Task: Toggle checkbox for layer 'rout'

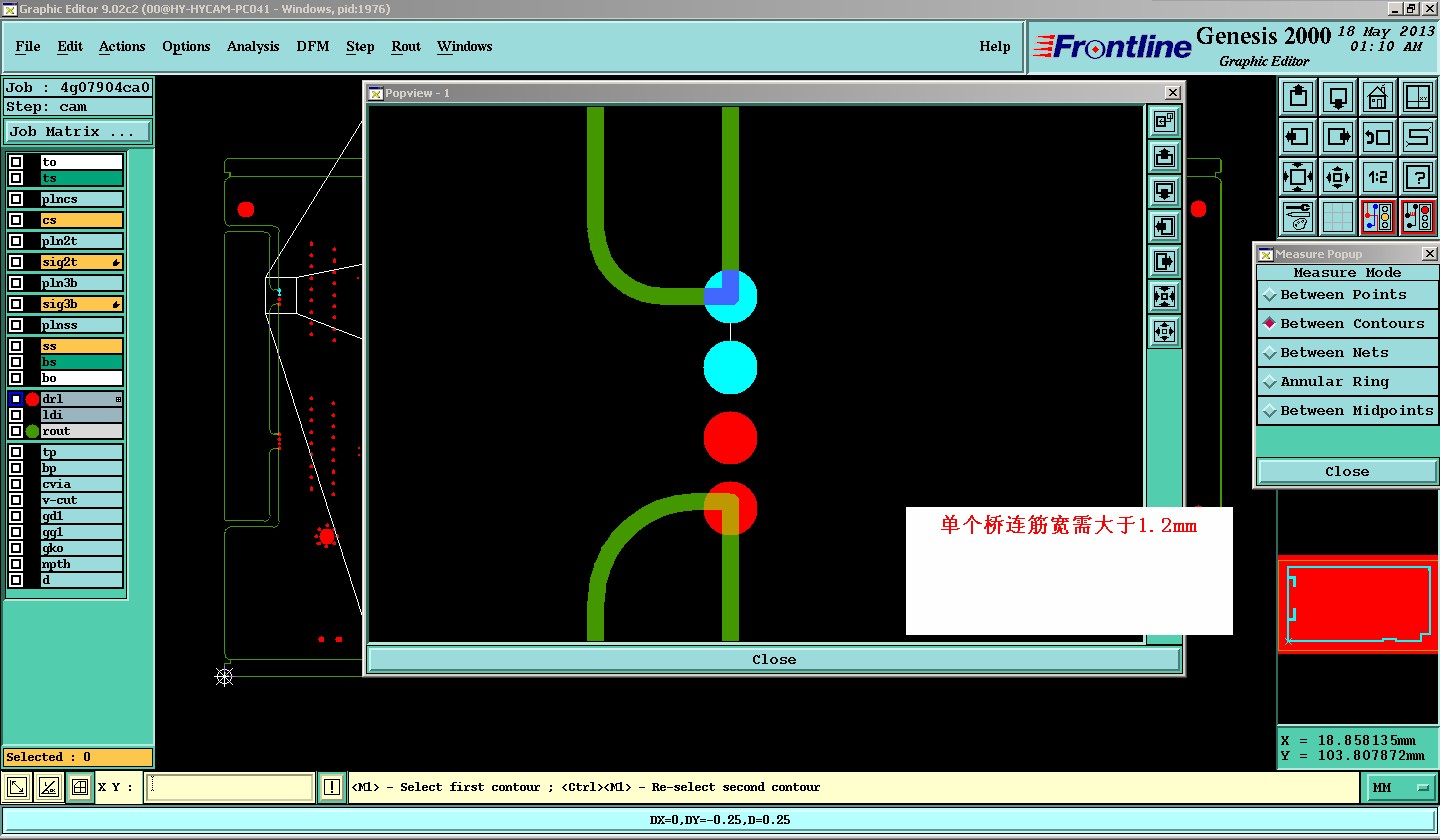Action: tap(16, 431)
